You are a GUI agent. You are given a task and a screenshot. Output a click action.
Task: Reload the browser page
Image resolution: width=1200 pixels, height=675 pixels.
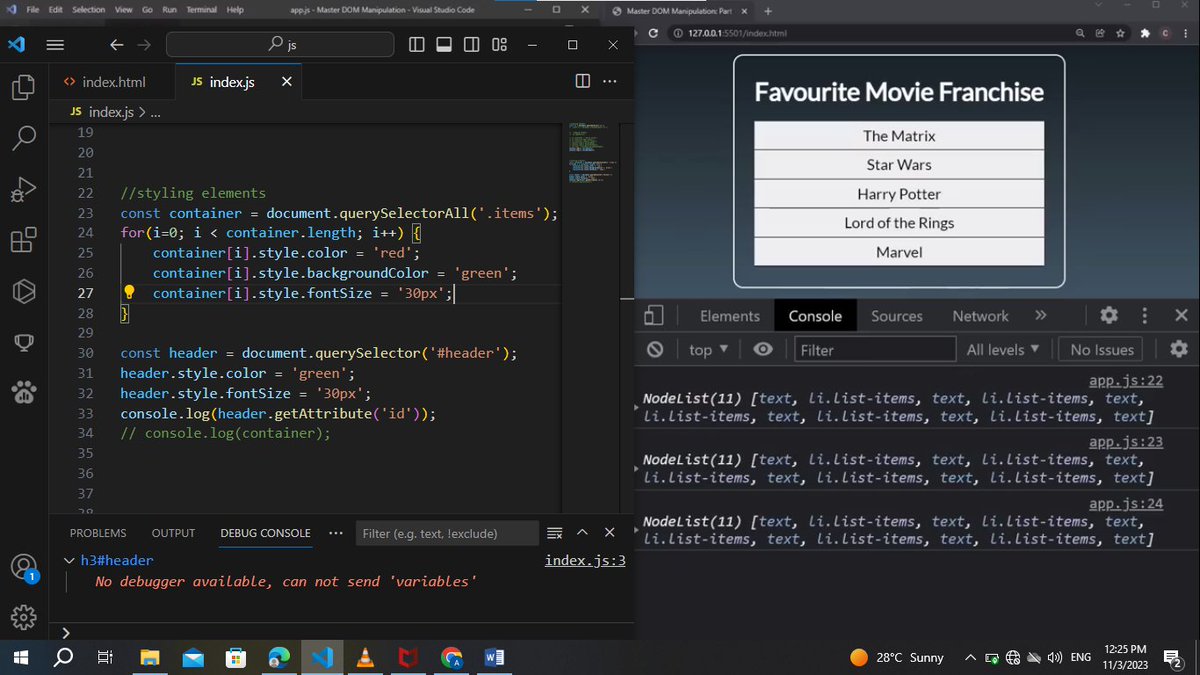tap(653, 33)
